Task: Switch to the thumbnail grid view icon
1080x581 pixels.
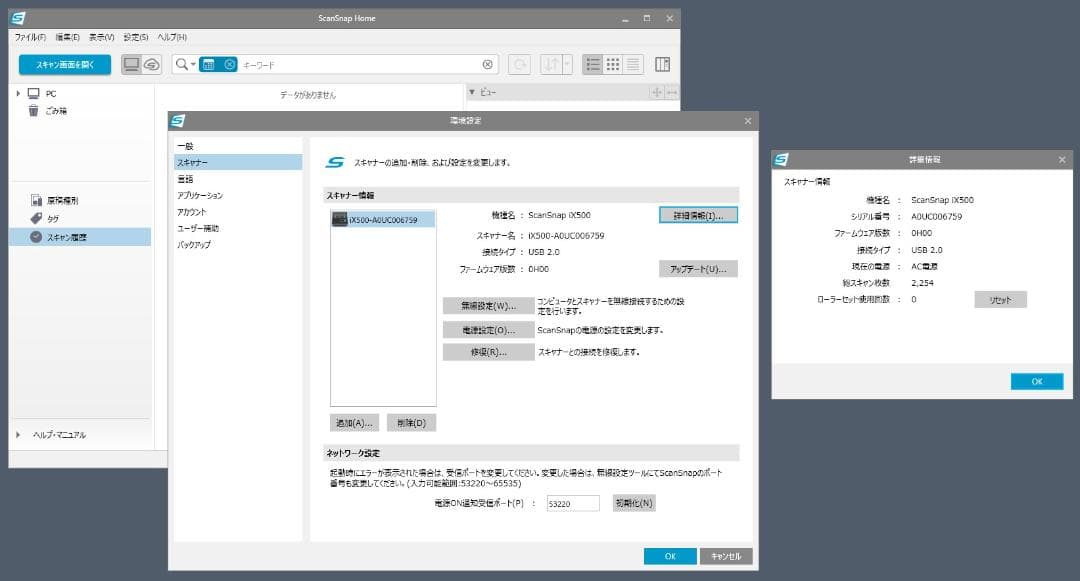Action: (x=613, y=64)
